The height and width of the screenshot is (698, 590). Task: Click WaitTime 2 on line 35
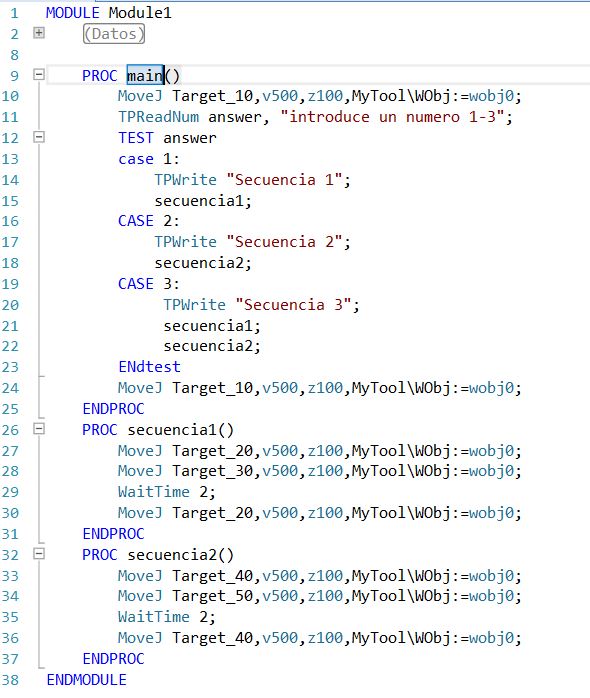pos(163,617)
